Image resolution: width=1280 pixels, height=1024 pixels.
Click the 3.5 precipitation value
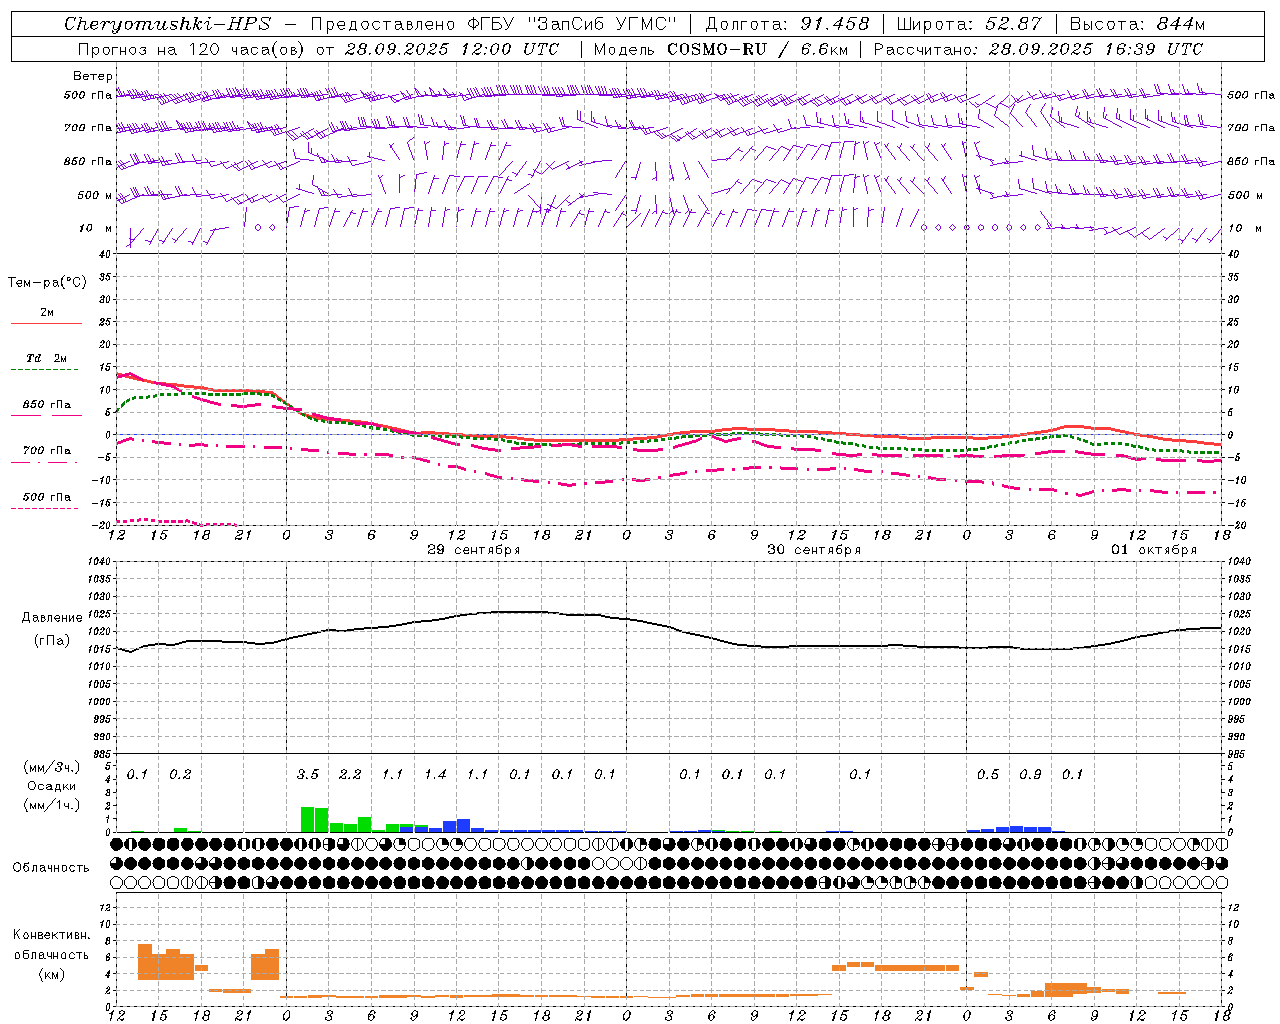(x=308, y=775)
